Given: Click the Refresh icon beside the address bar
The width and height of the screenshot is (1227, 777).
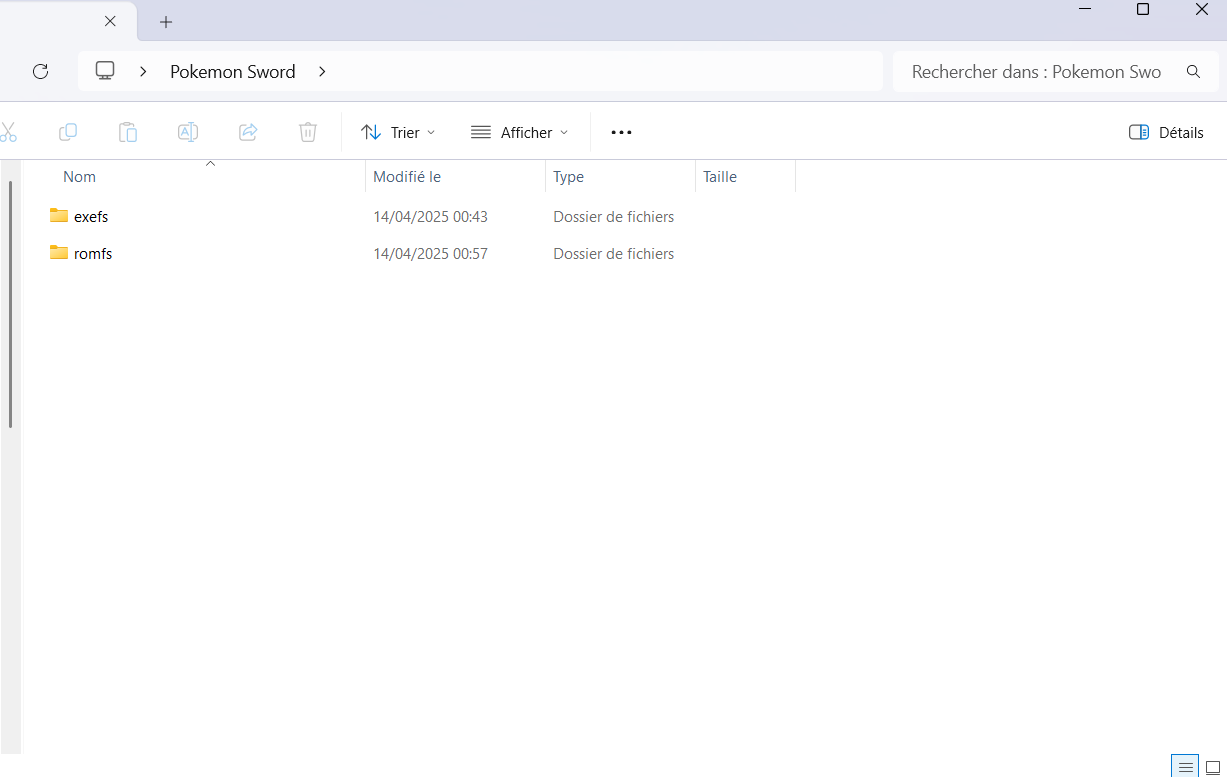Looking at the screenshot, I should (x=40, y=71).
